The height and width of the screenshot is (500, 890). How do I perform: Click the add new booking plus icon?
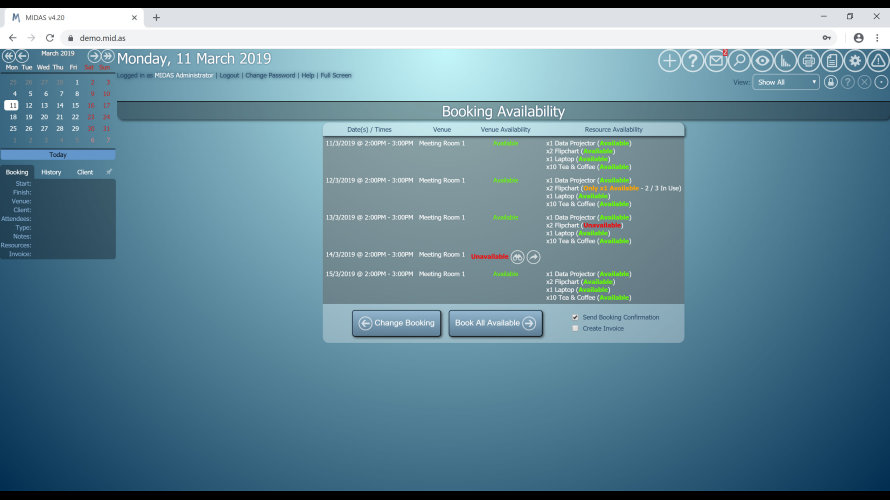tap(669, 61)
